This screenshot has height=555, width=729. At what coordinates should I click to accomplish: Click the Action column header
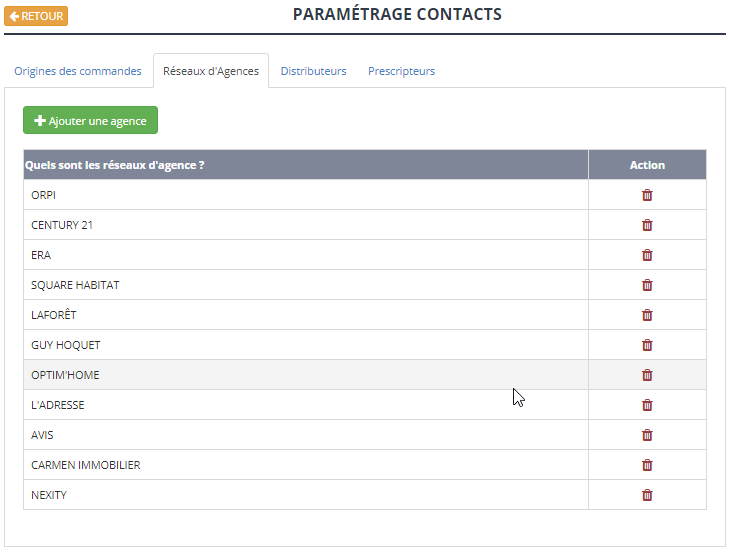[x=647, y=165]
